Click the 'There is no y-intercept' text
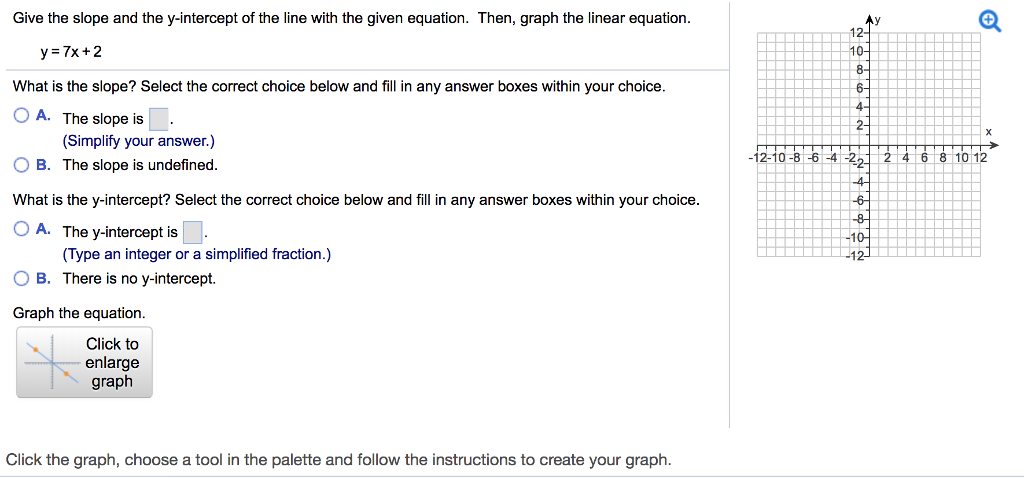Image resolution: width=1024 pixels, height=478 pixels. [x=139, y=279]
